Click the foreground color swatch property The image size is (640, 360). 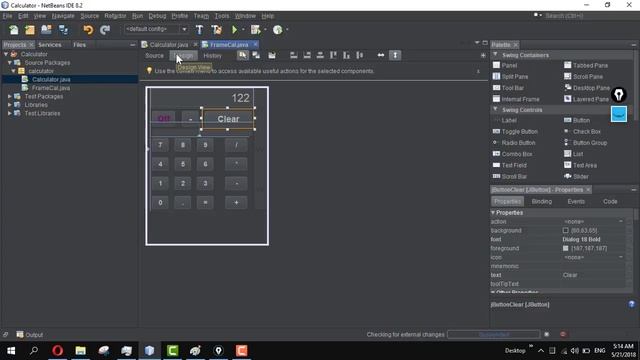(565, 248)
